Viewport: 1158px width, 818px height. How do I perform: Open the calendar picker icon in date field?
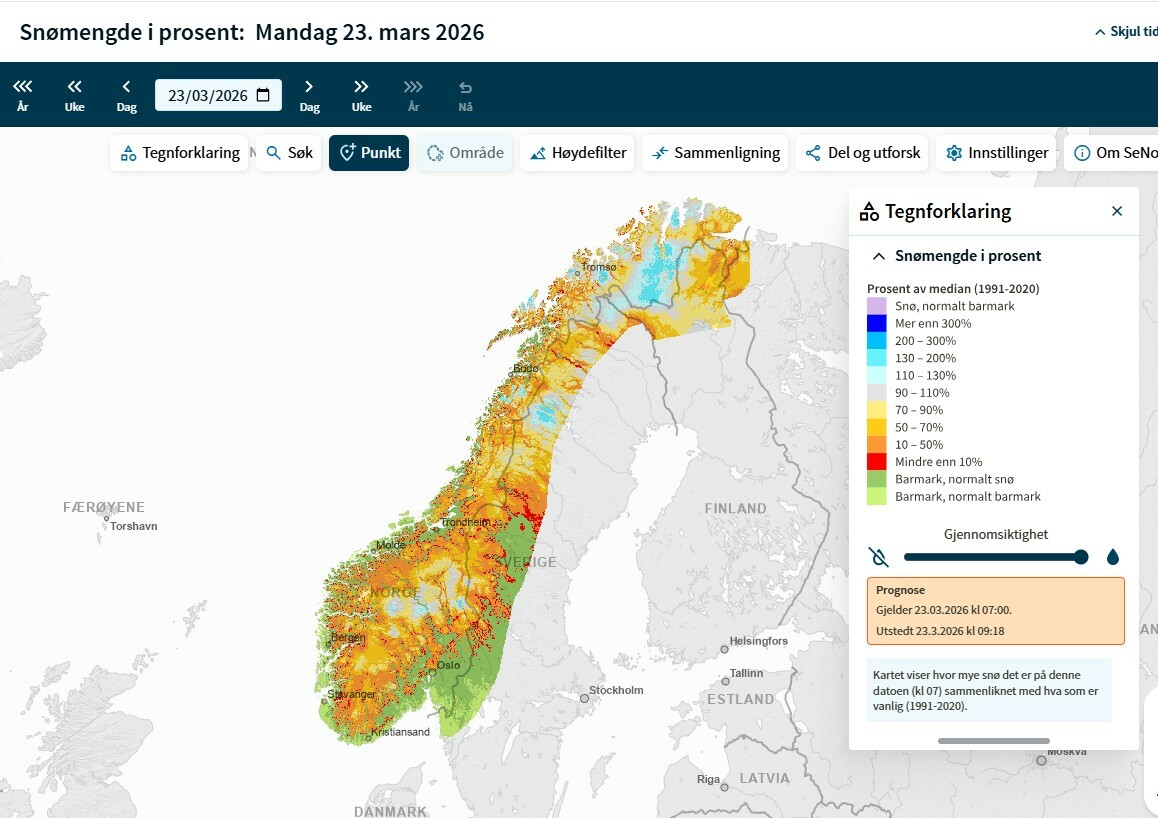coord(263,95)
